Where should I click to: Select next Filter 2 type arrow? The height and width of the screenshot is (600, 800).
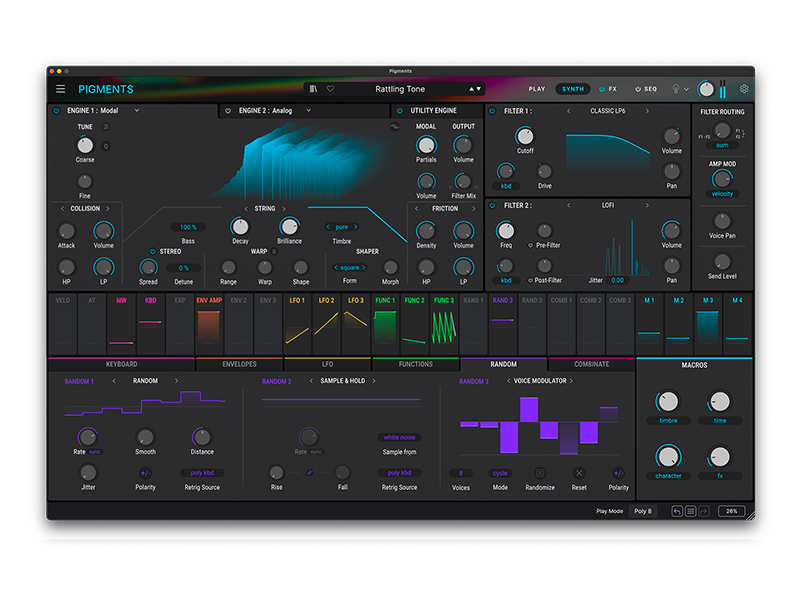(x=647, y=205)
